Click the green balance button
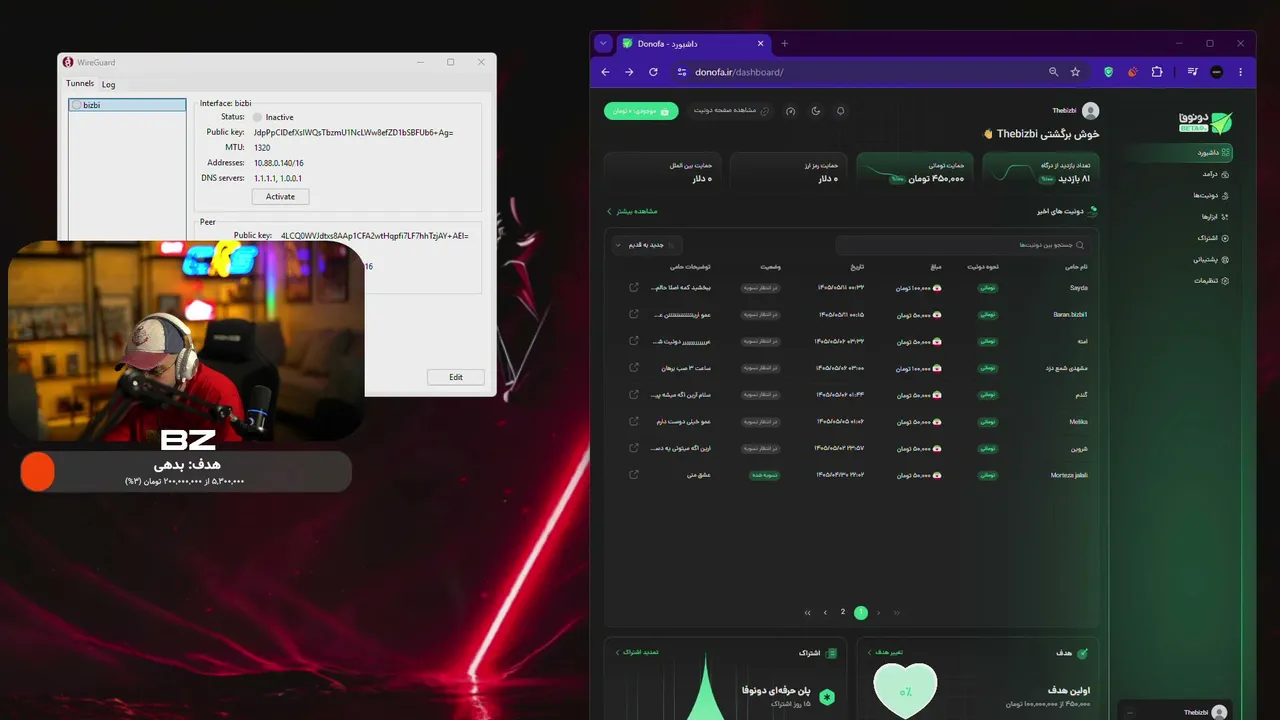Image resolution: width=1280 pixels, height=720 pixels. tap(641, 111)
